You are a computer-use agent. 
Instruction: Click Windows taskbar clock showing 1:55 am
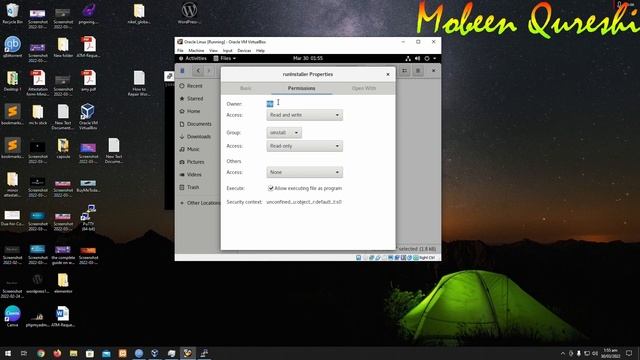pos(611,353)
